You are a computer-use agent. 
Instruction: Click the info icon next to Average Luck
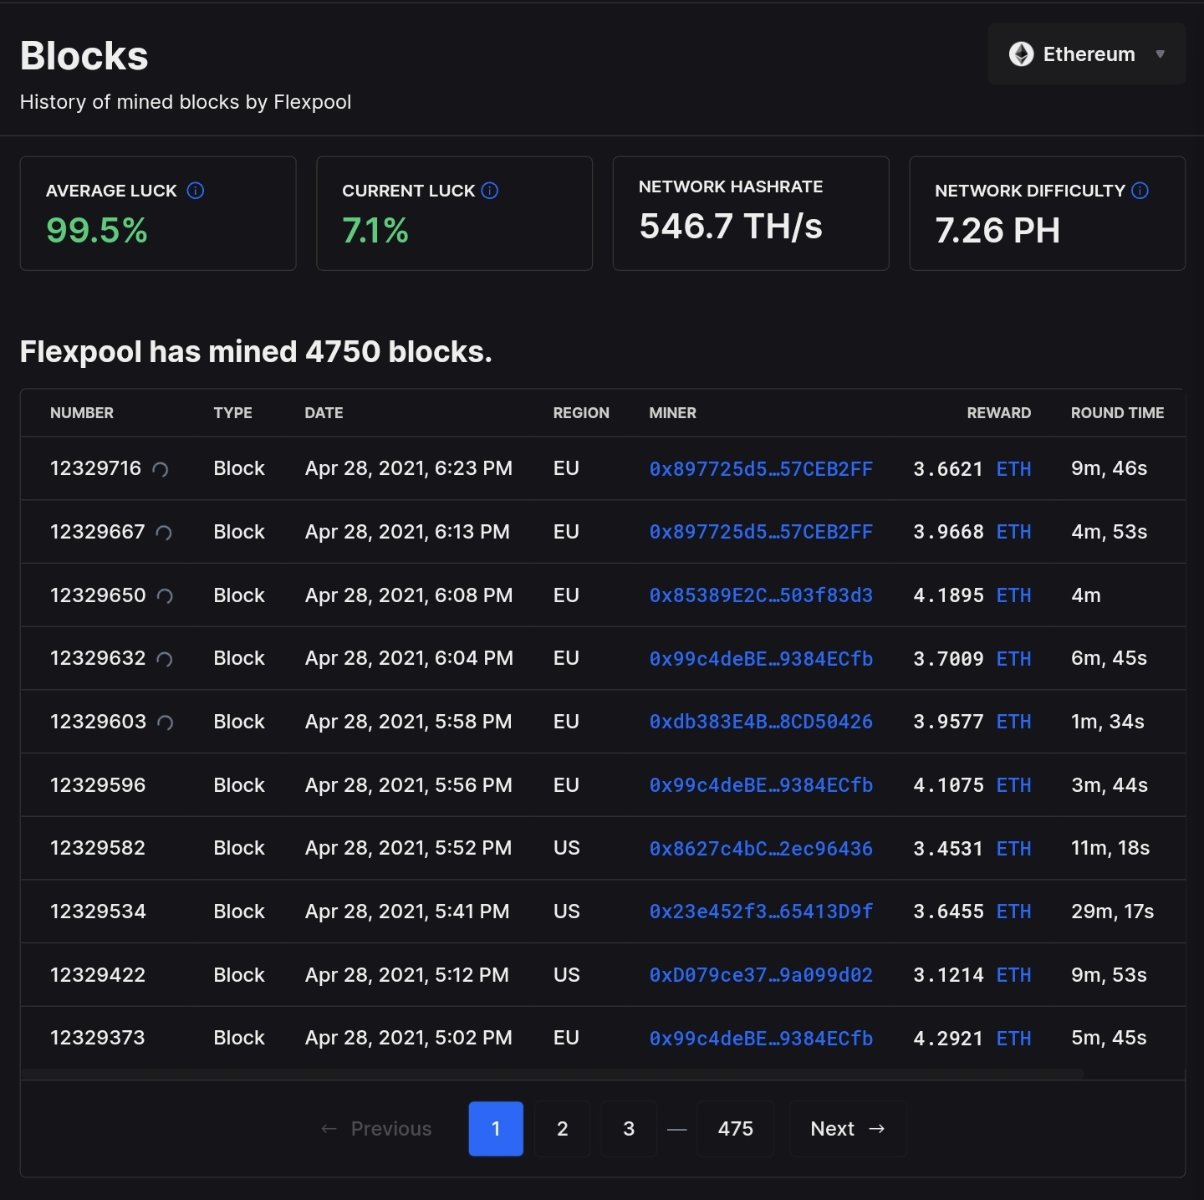click(196, 190)
